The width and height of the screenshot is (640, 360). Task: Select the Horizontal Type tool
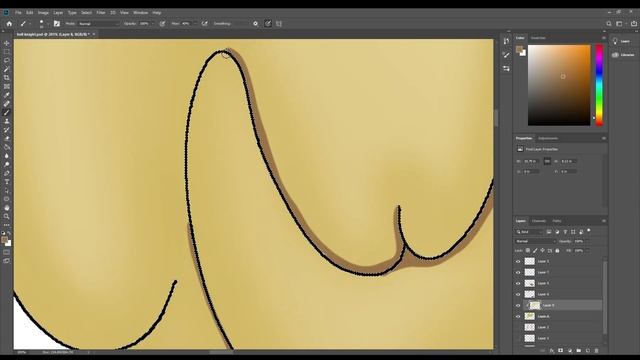[7, 182]
